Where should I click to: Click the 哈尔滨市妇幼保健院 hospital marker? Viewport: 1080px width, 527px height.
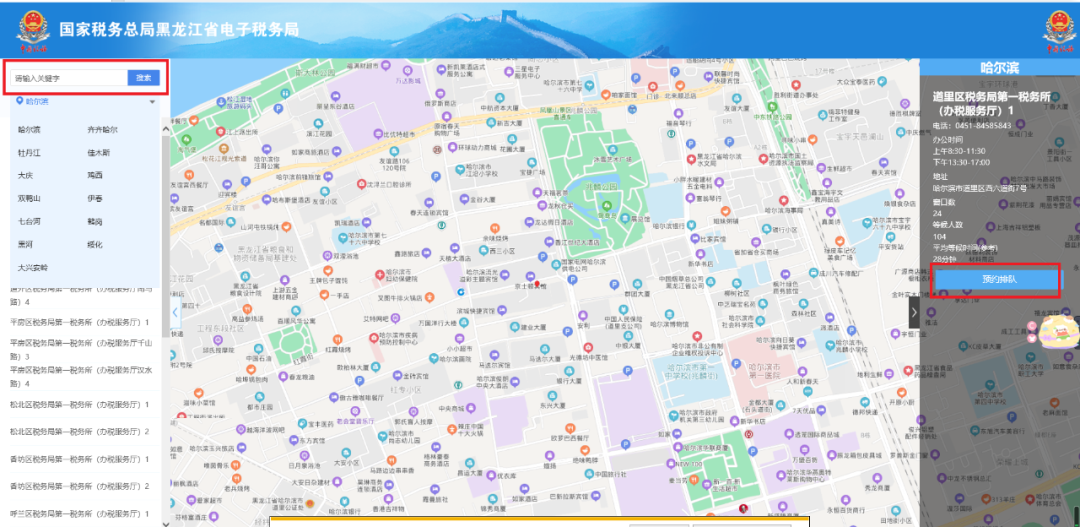380,274
